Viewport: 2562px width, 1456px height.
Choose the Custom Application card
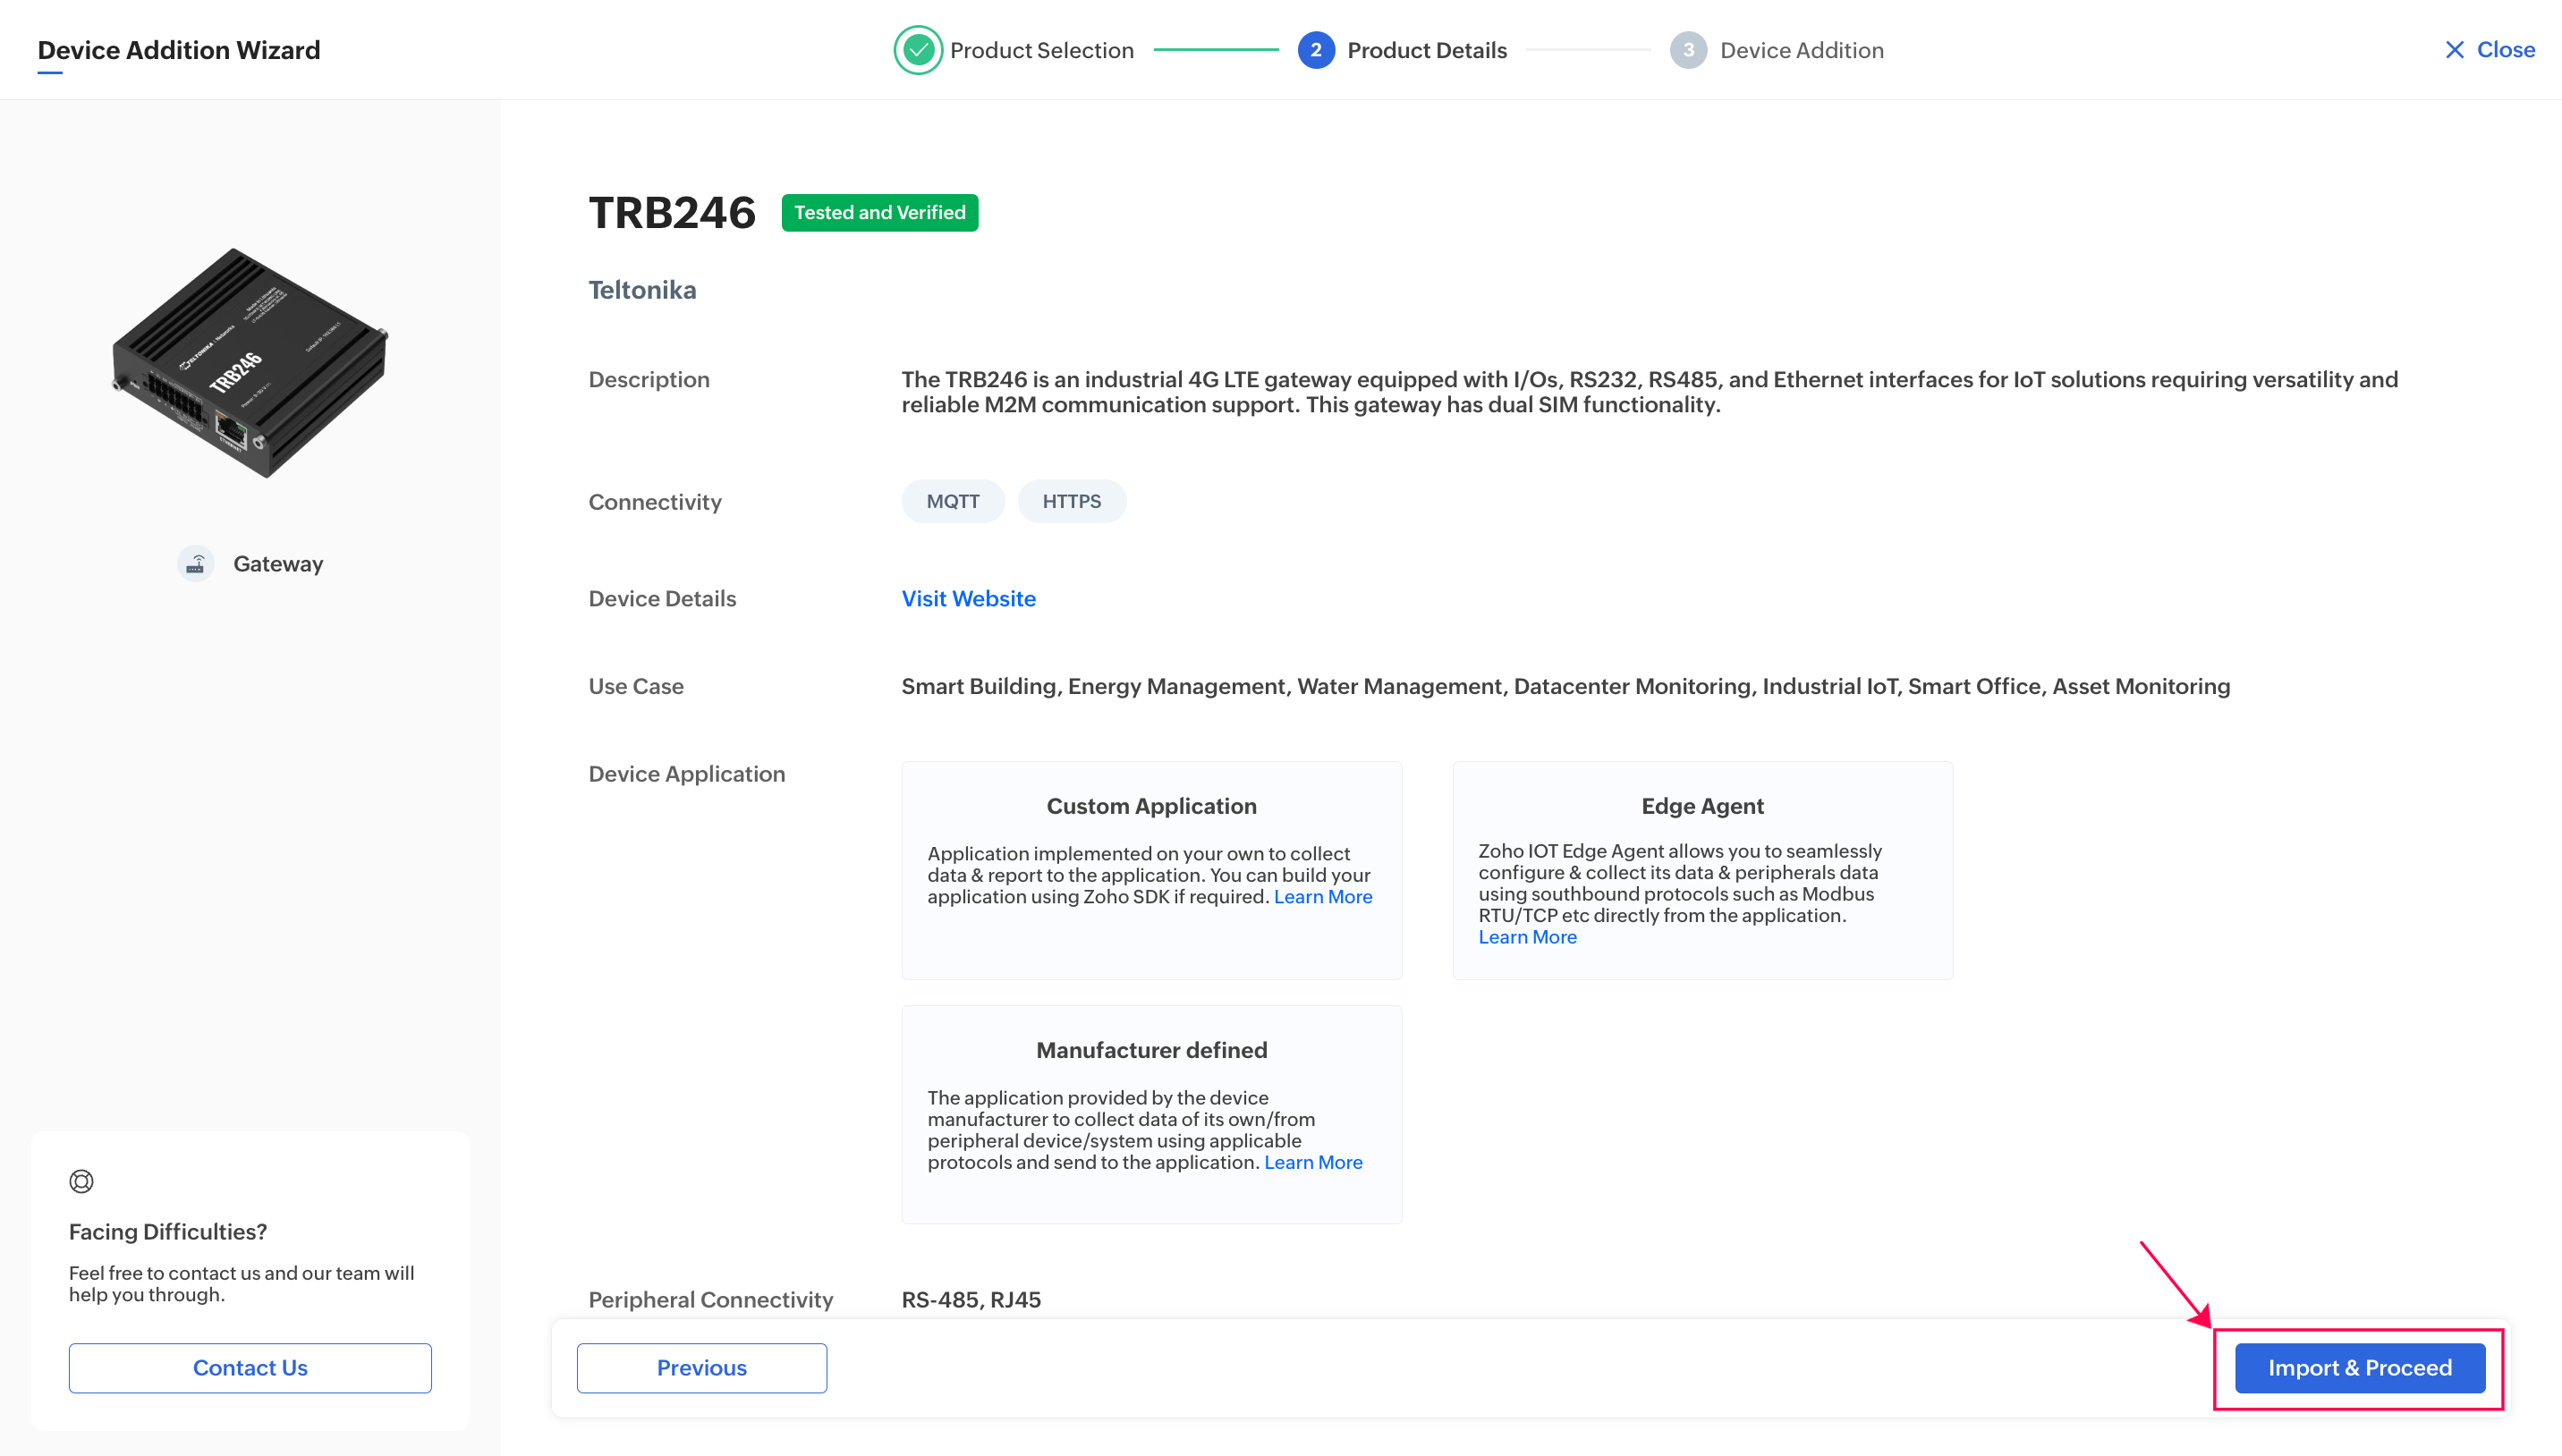pyautogui.click(x=1151, y=869)
